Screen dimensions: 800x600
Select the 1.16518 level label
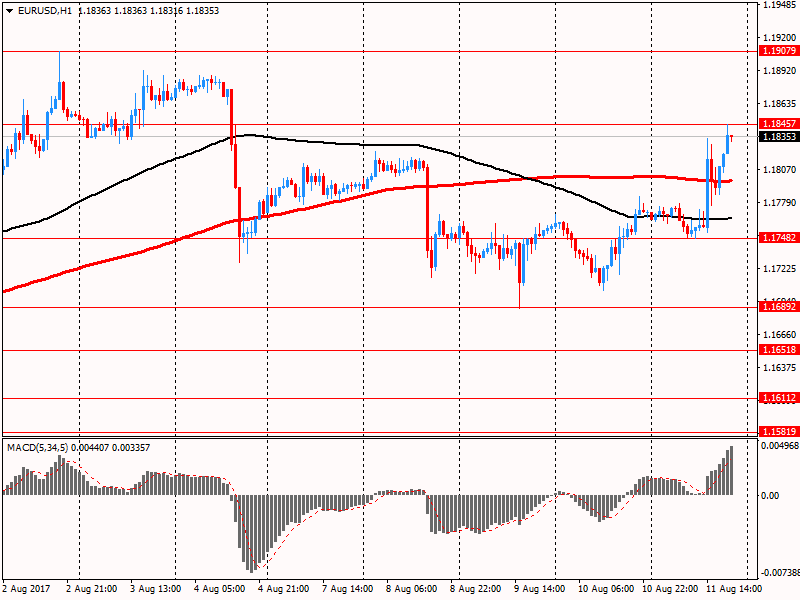coord(779,350)
